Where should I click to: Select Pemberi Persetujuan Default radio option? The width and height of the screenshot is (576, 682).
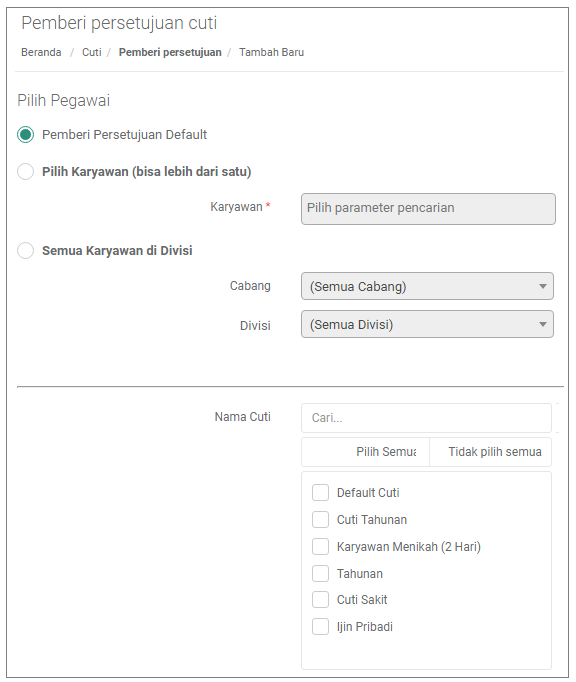25,134
